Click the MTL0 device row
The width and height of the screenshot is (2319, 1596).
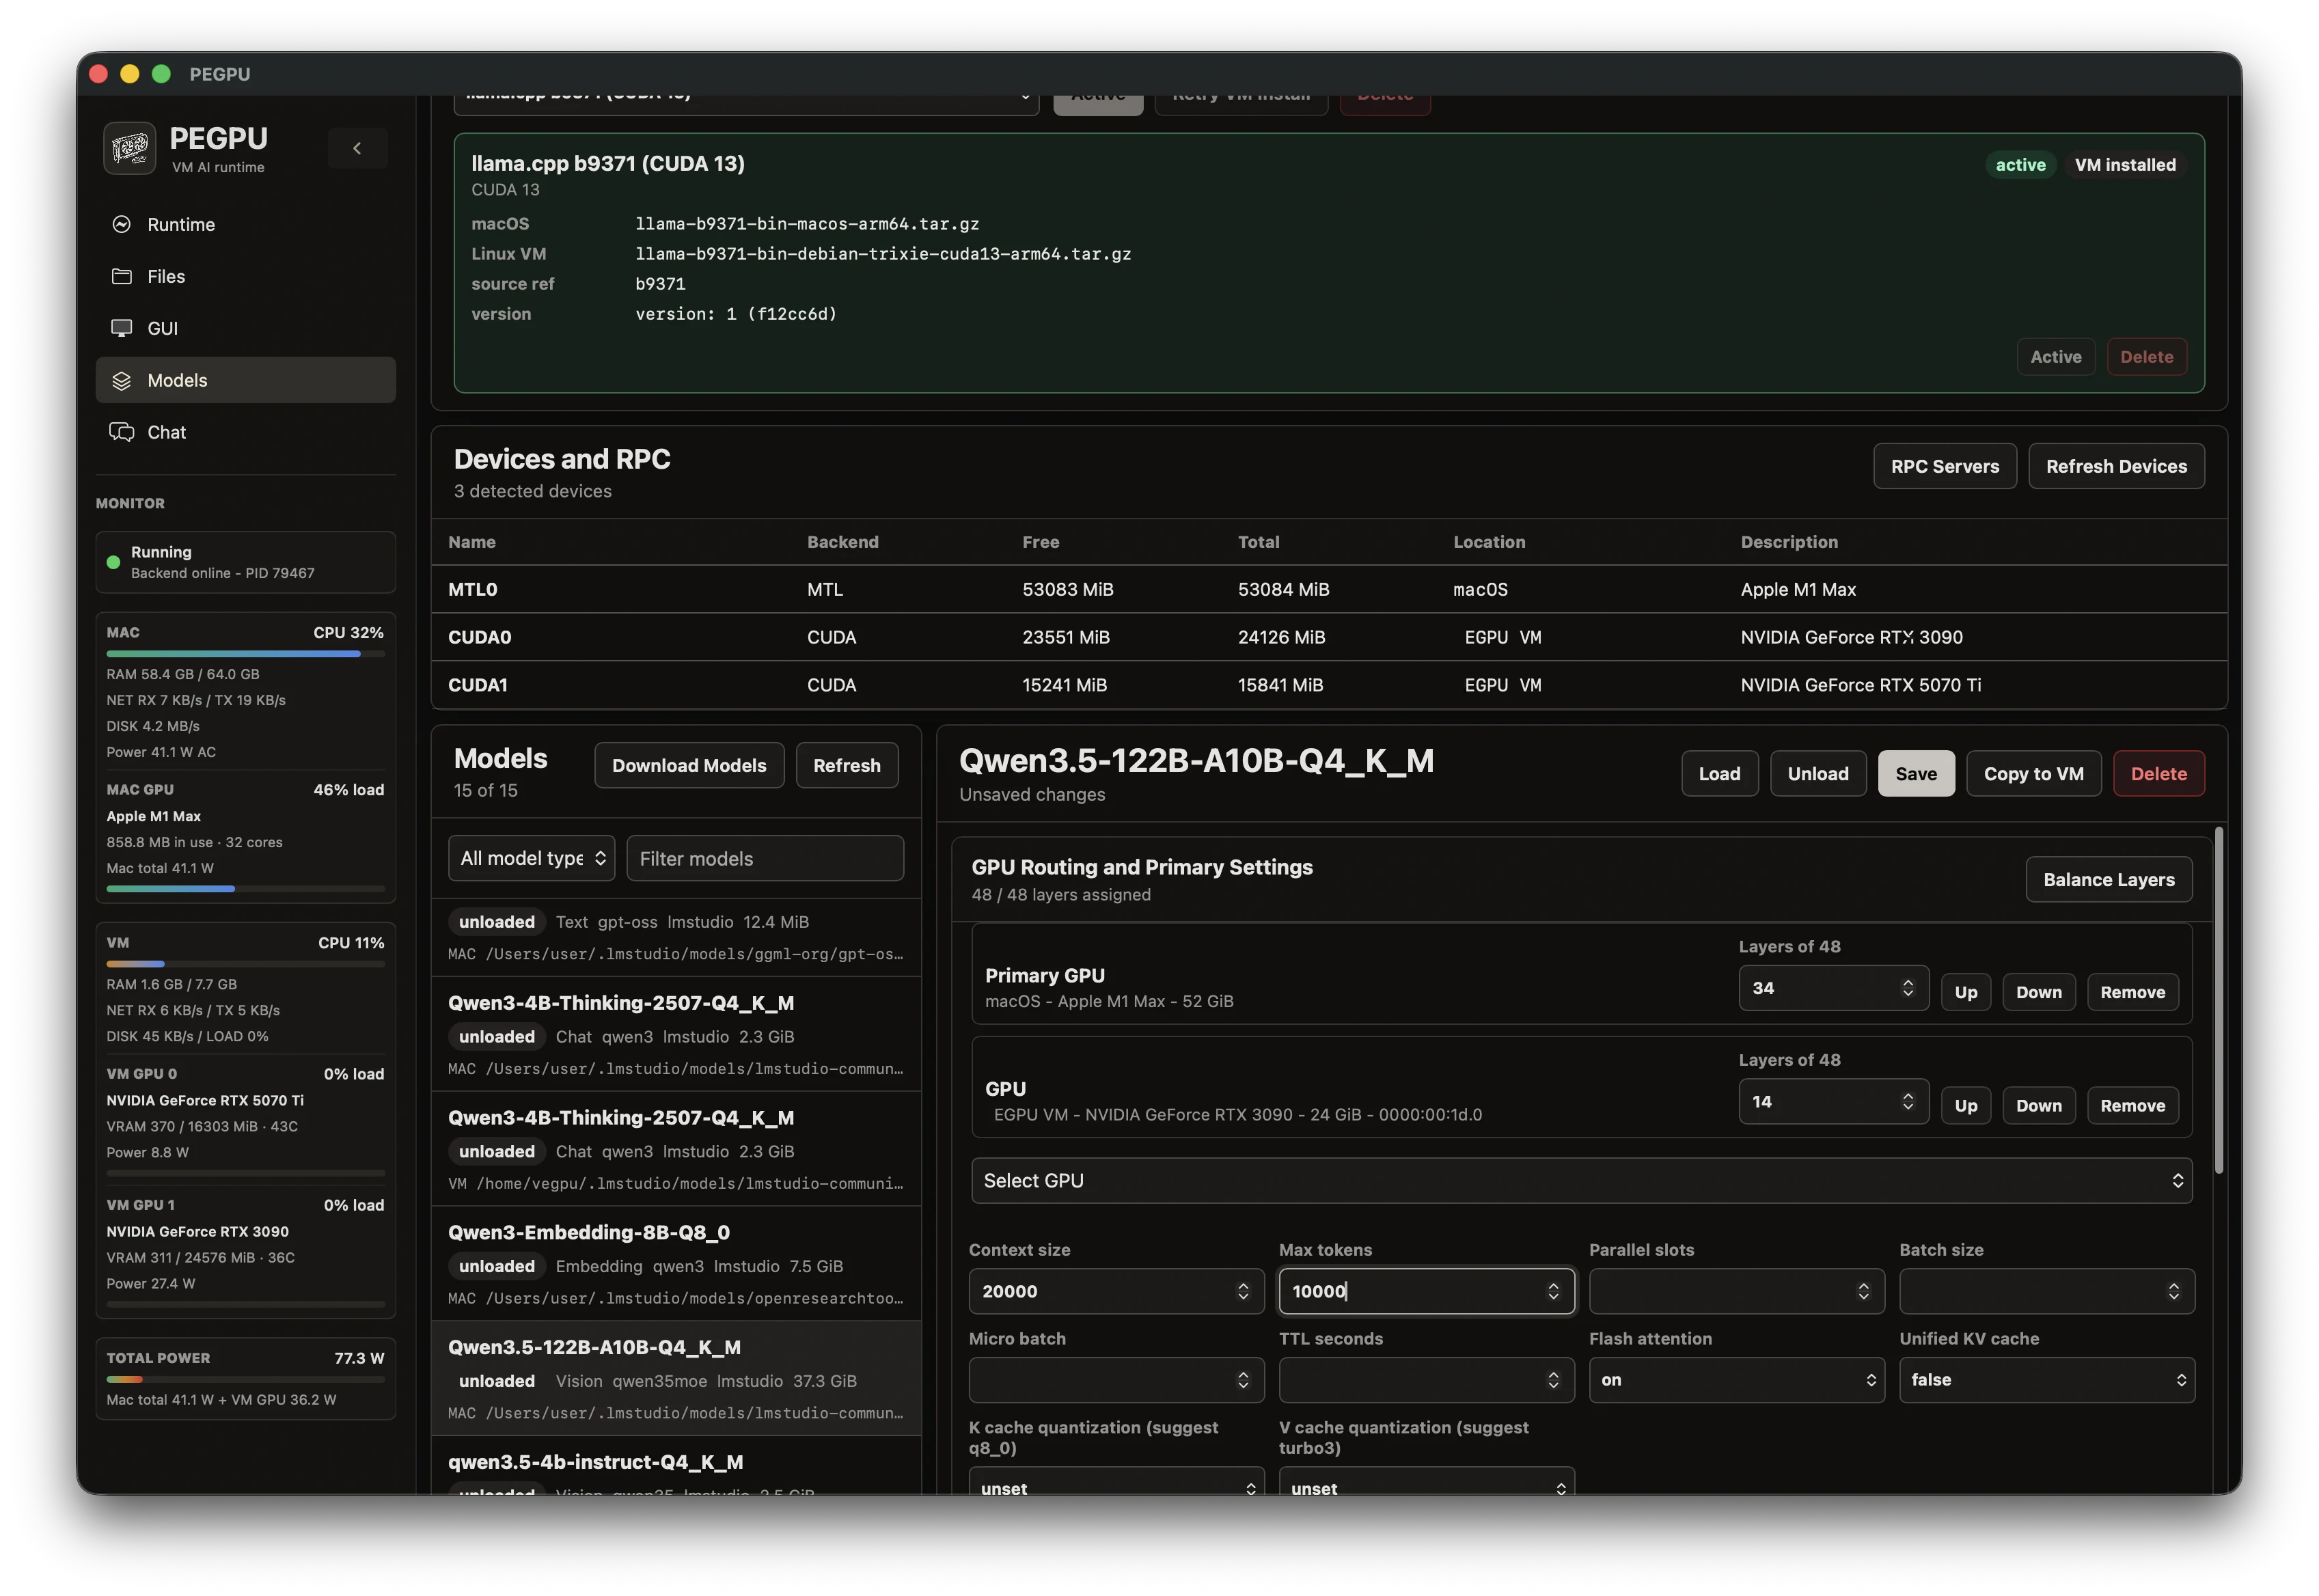click(x=1329, y=589)
